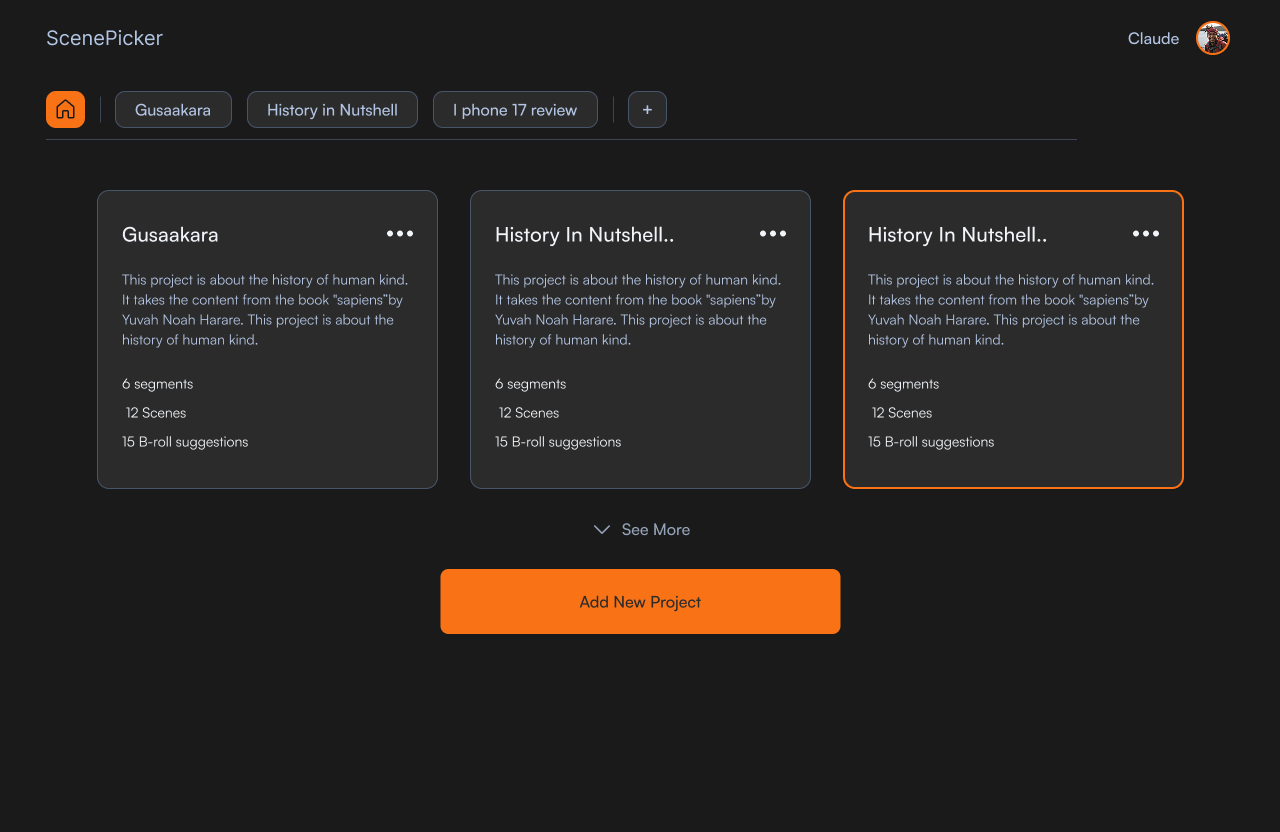Click the ScenePicker logo text
The image size is (1280, 832).
click(104, 38)
